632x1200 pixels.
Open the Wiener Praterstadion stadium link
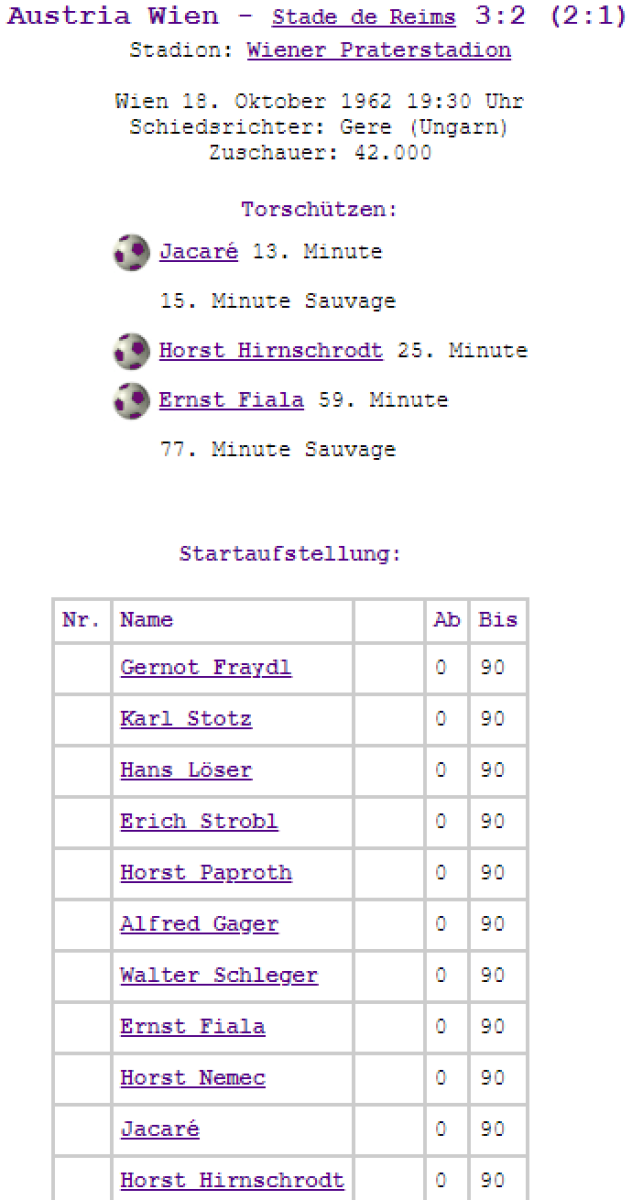(x=379, y=50)
